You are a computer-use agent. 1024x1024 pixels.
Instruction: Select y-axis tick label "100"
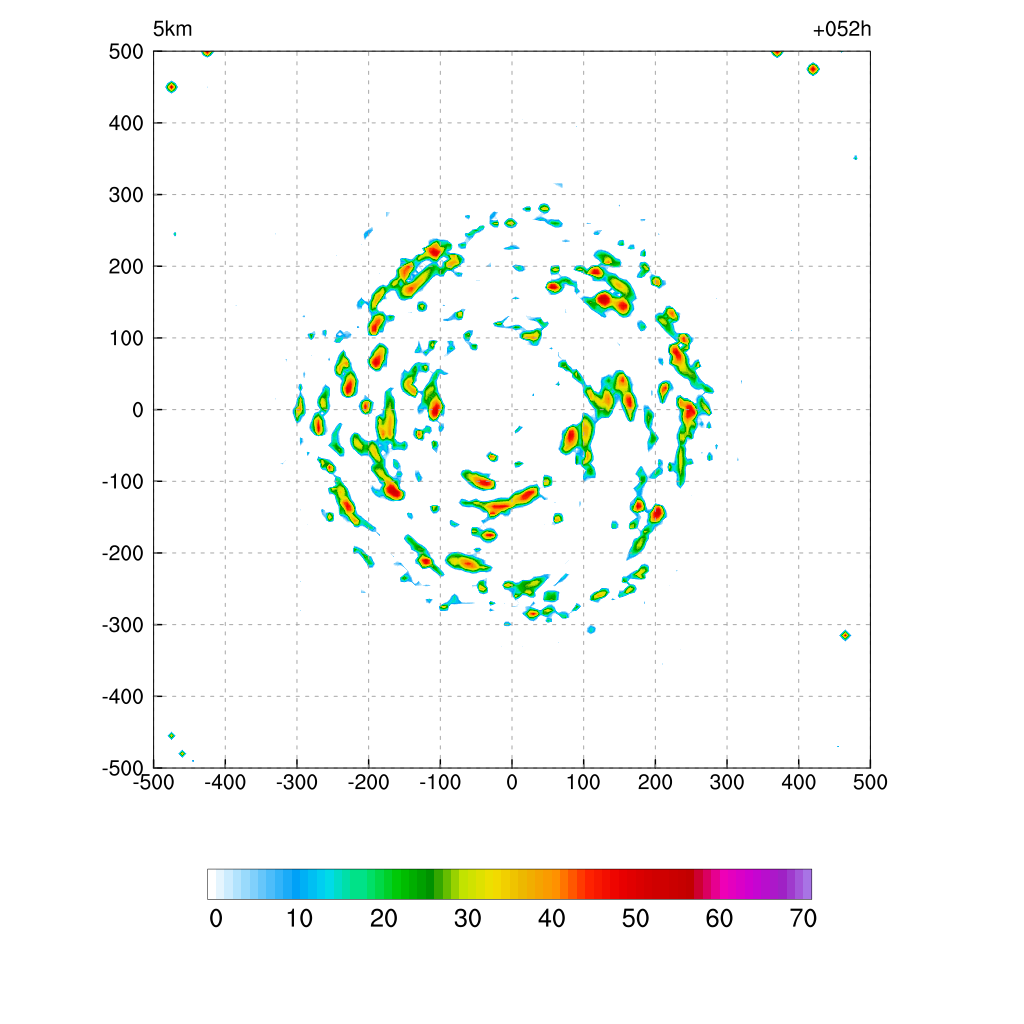coord(126,338)
